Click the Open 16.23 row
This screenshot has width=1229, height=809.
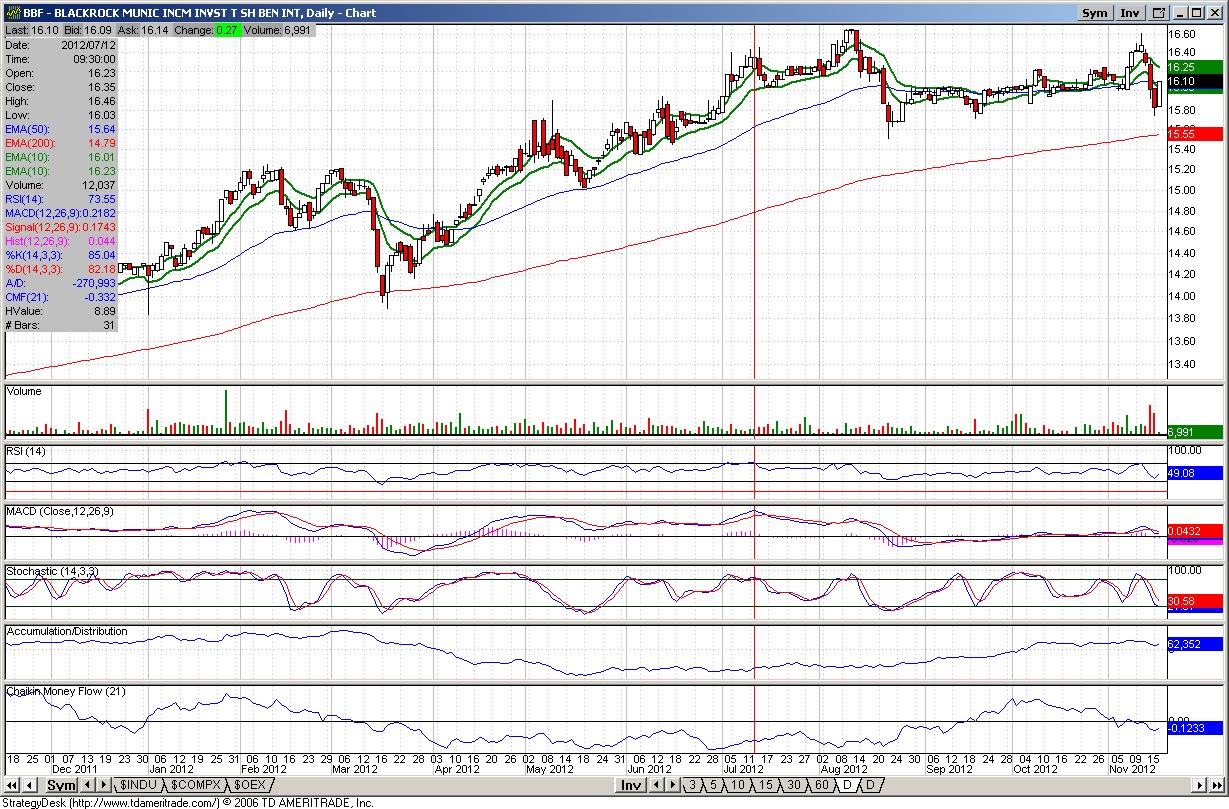tap(61, 74)
